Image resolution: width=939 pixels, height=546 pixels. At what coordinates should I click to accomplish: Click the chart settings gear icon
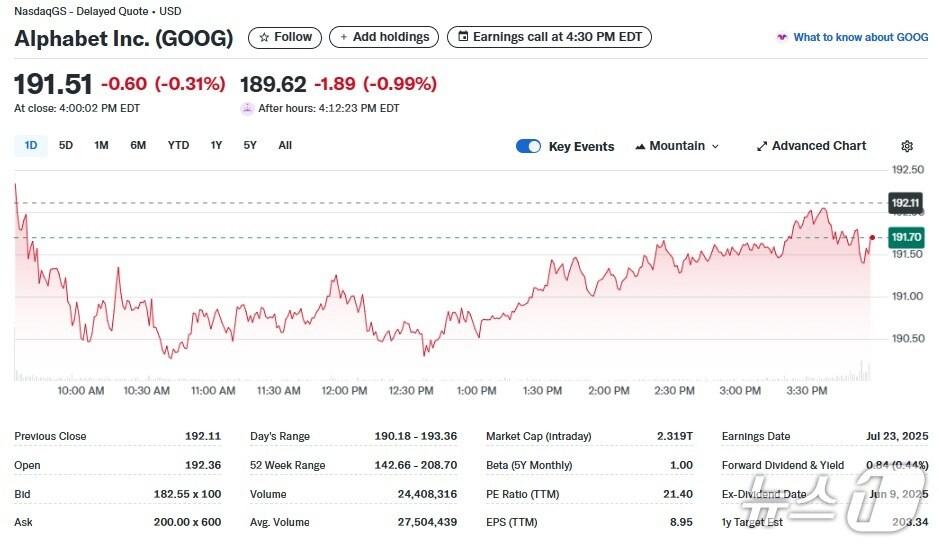pyautogui.click(x=907, y=146)
